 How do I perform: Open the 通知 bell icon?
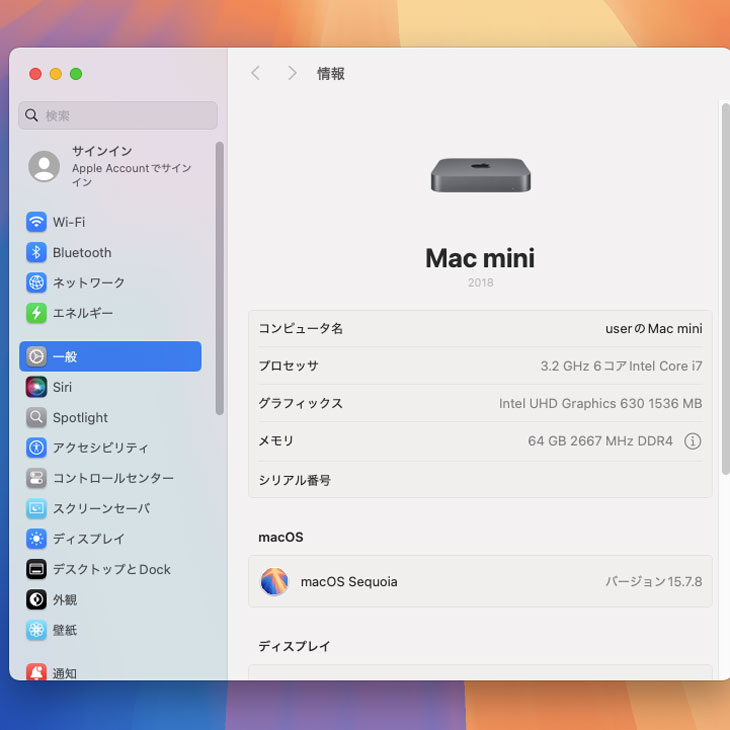pos(36,672)
